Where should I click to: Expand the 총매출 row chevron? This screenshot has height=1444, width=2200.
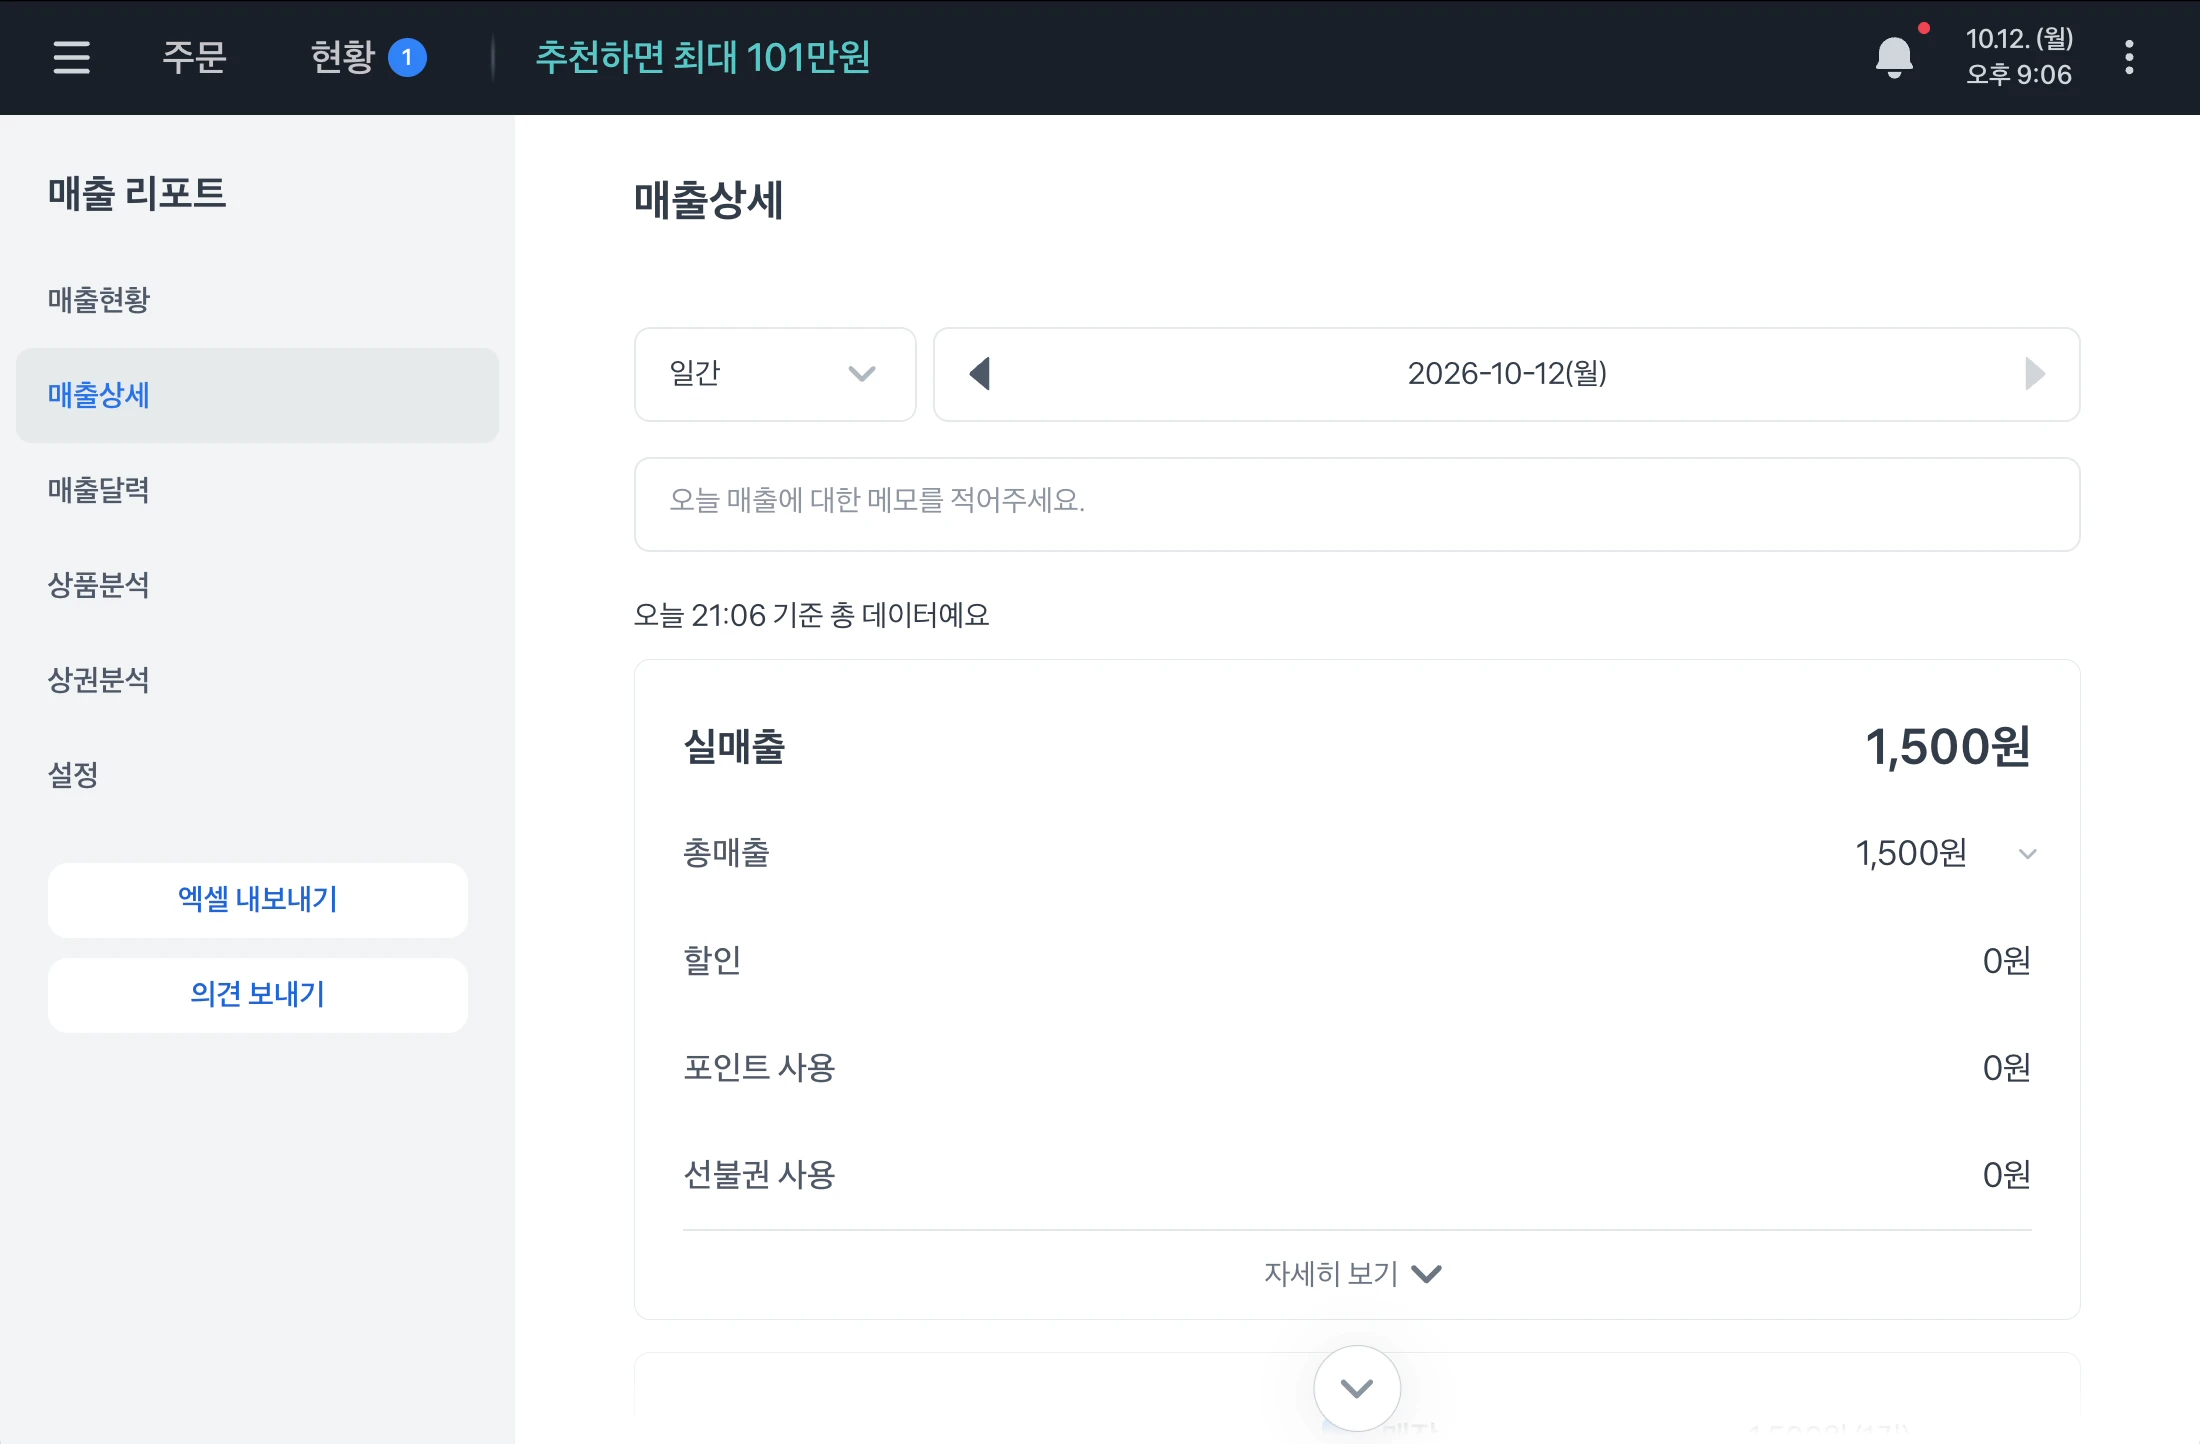click(x=2027, y=854)
